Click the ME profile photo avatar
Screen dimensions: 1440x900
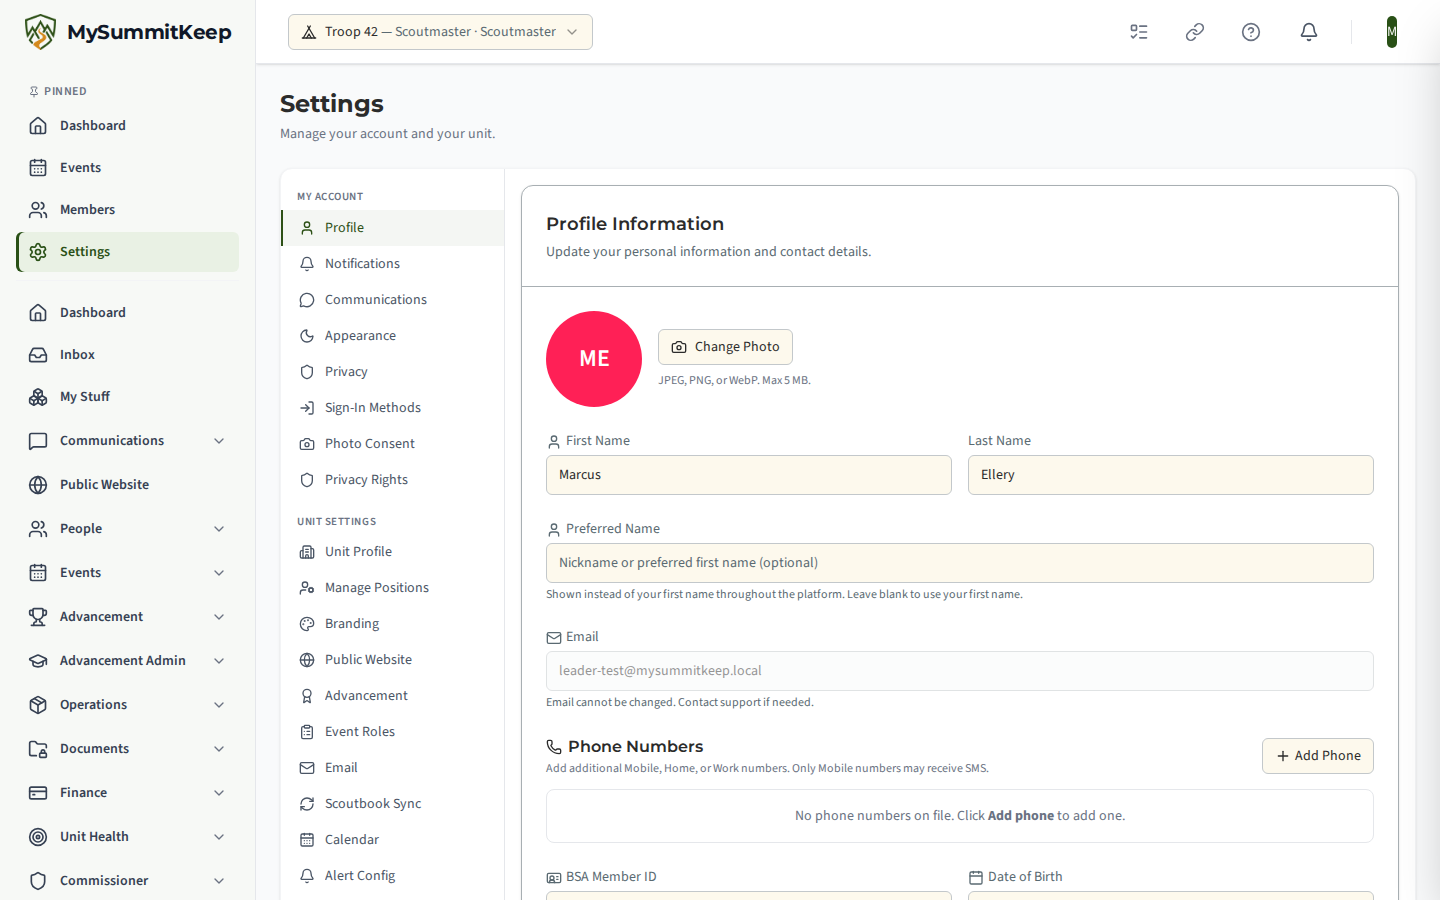(x=594, y=359)
